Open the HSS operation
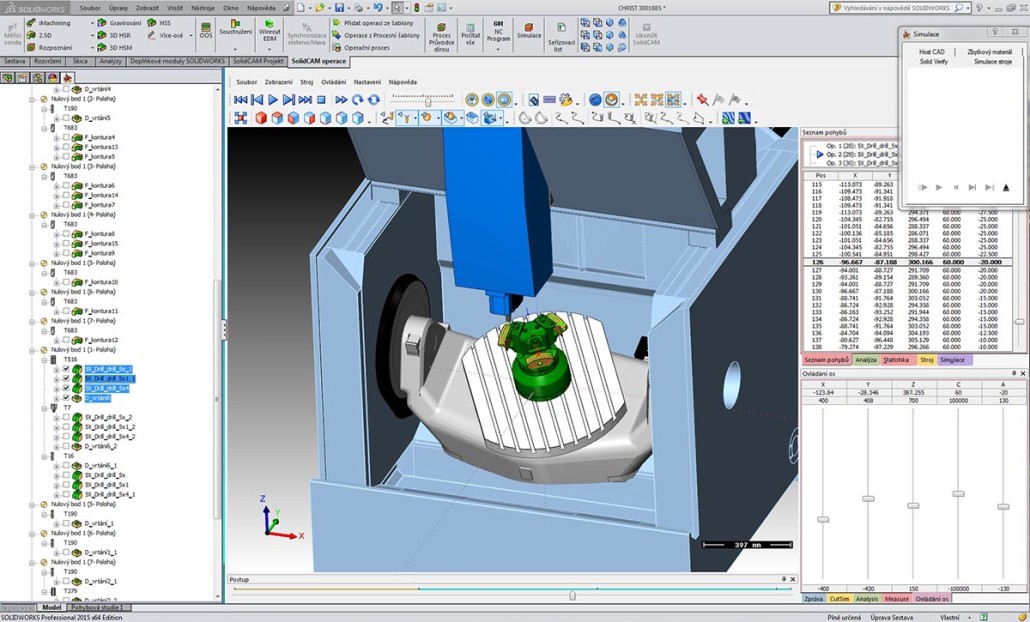The image size is (1030, 622). (x=159, y=23)
